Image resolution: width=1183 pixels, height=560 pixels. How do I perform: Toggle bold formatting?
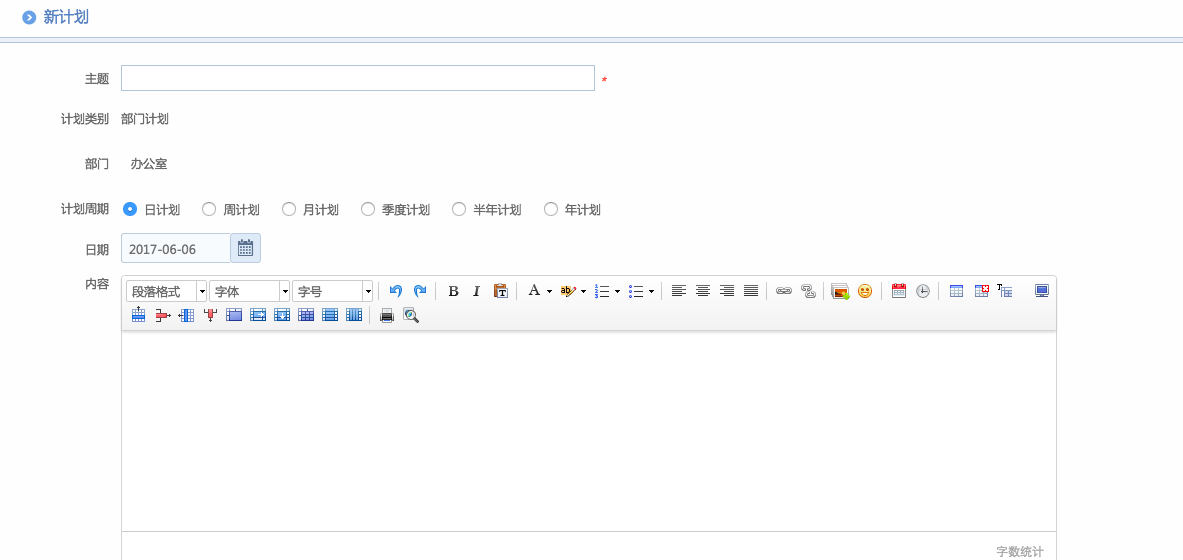[453, 291]
